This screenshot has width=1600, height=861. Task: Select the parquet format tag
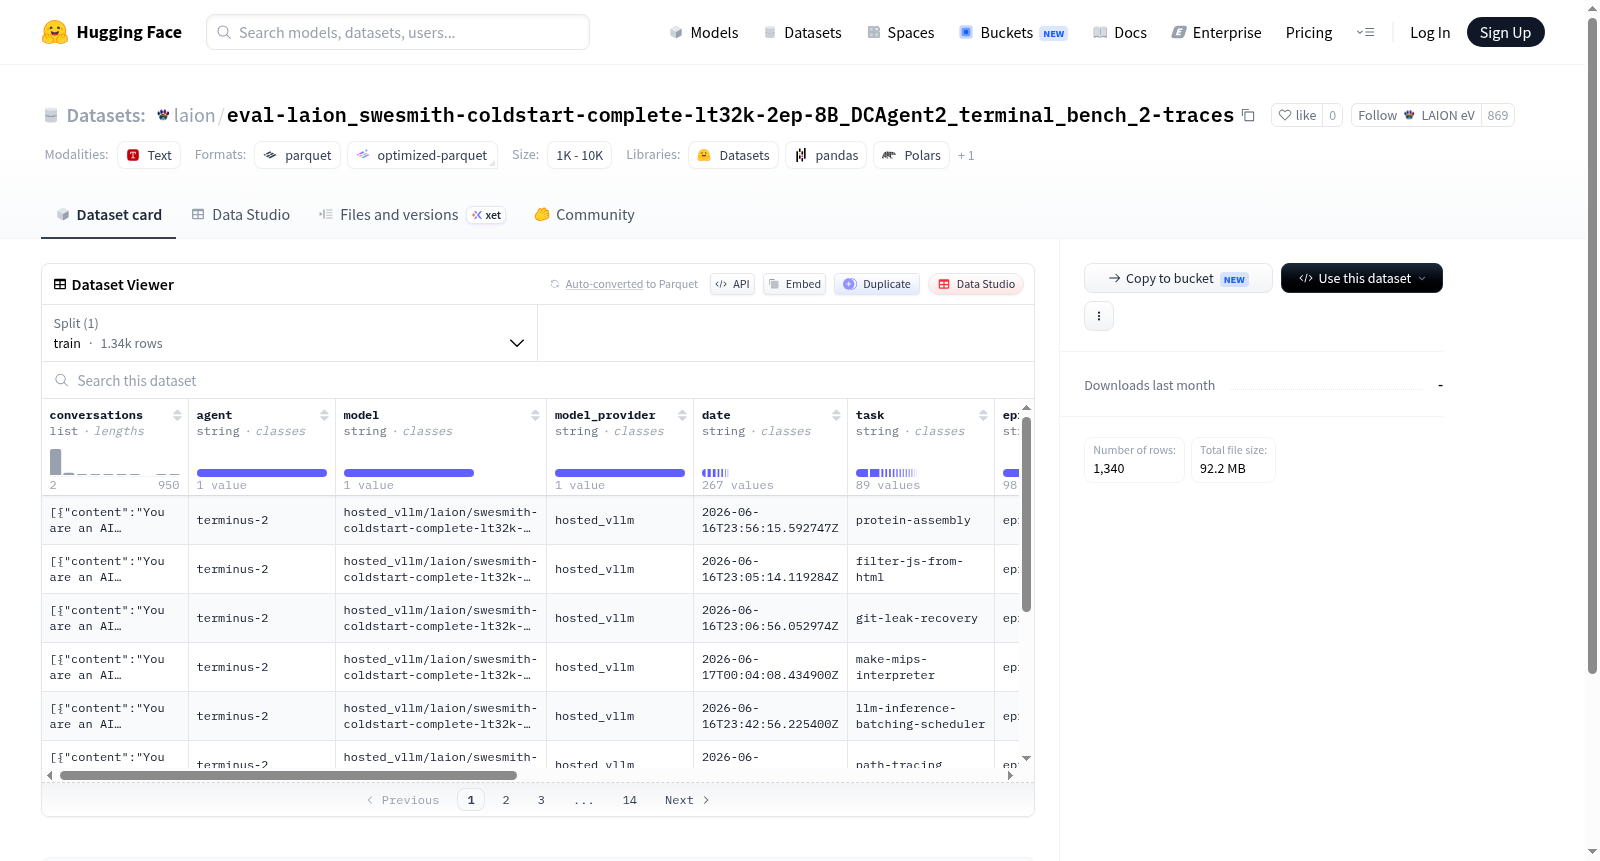298,155
